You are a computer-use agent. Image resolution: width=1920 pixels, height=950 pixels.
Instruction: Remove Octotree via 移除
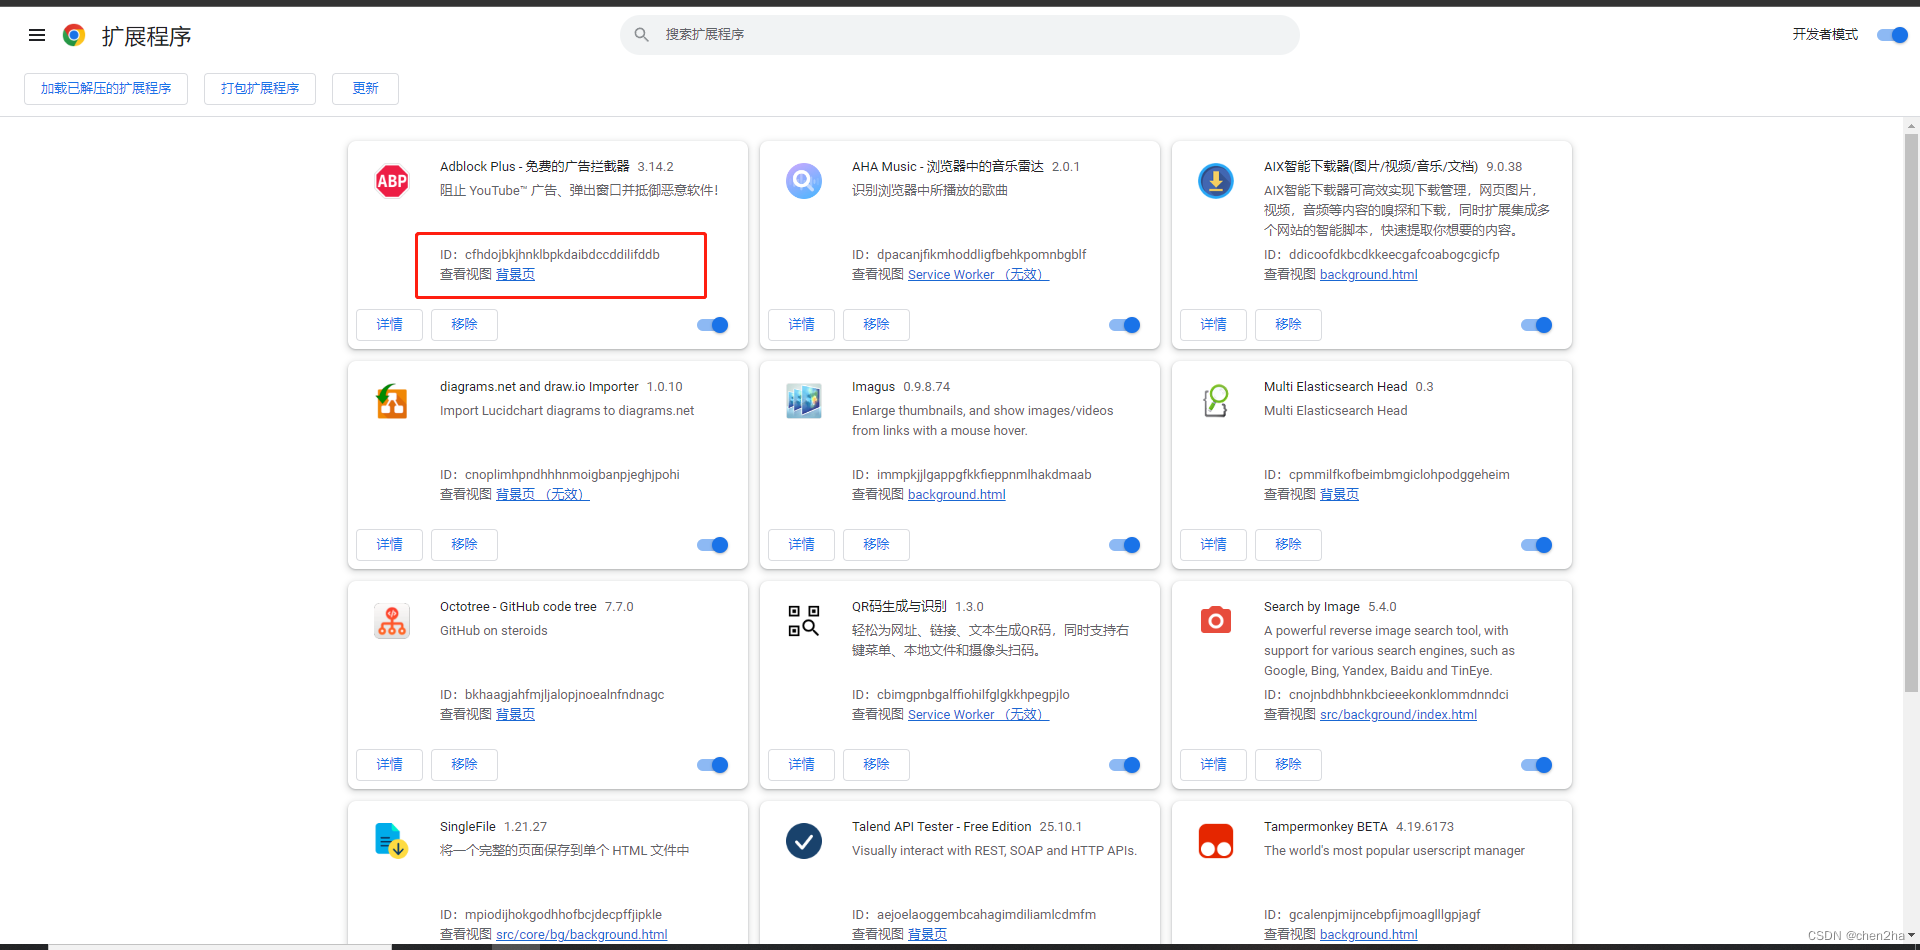pos(464,765)
